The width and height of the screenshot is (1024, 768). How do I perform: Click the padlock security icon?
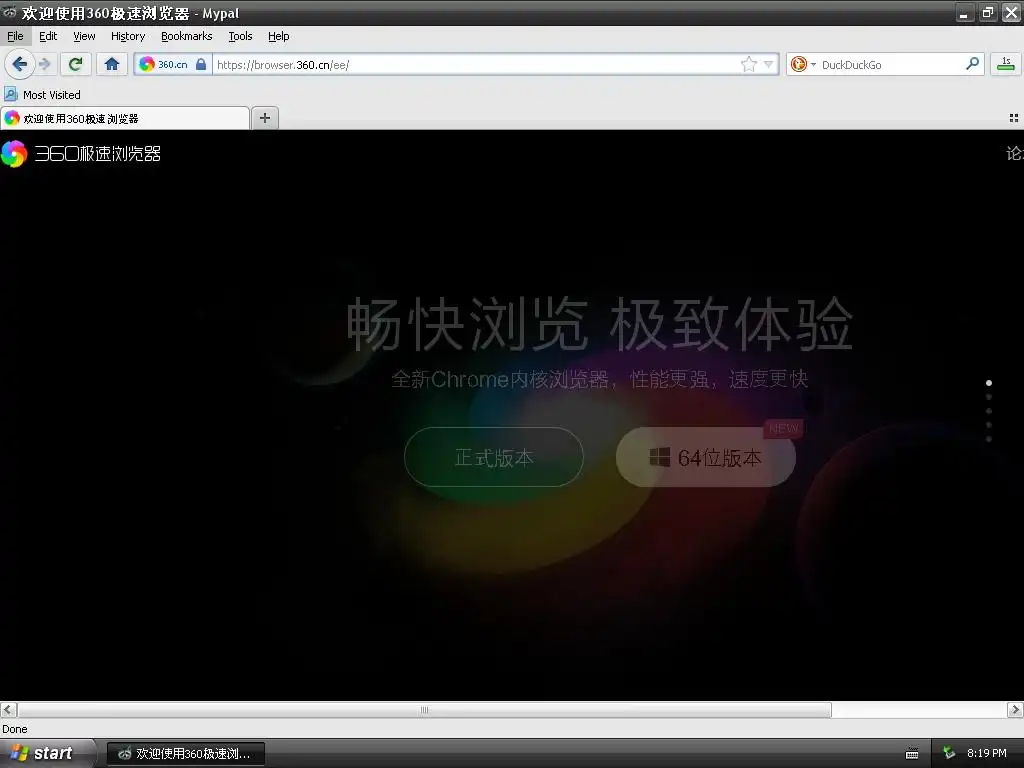point(201,64)
